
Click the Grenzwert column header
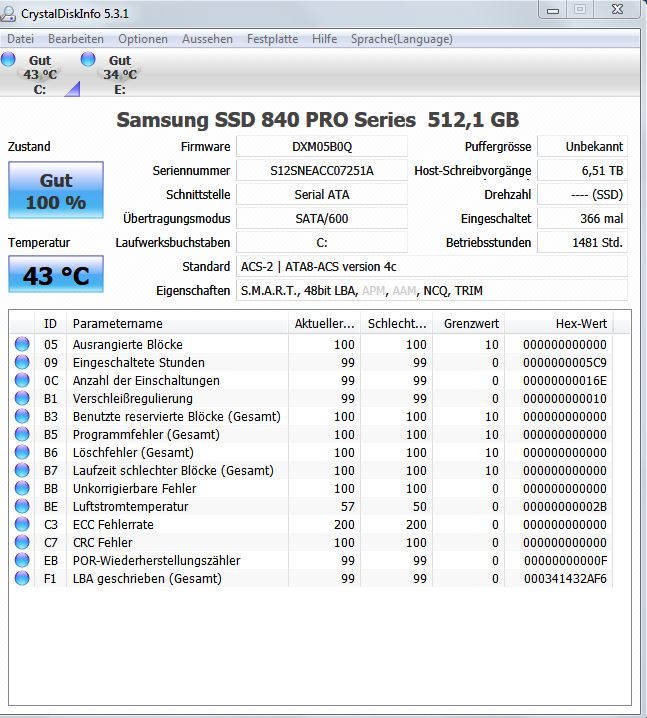coord(469,324)
